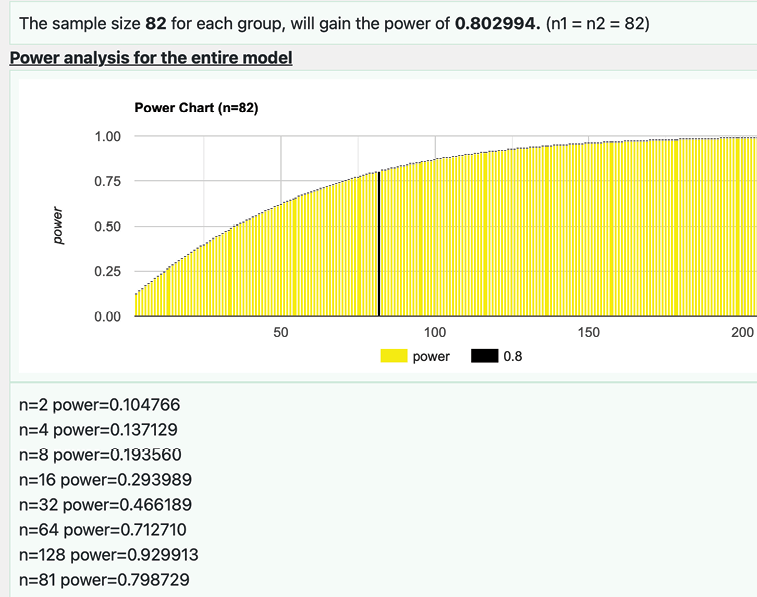Click the y-axis tick label 0.75
Screen dimensions: 757x597
click(107, 181)
